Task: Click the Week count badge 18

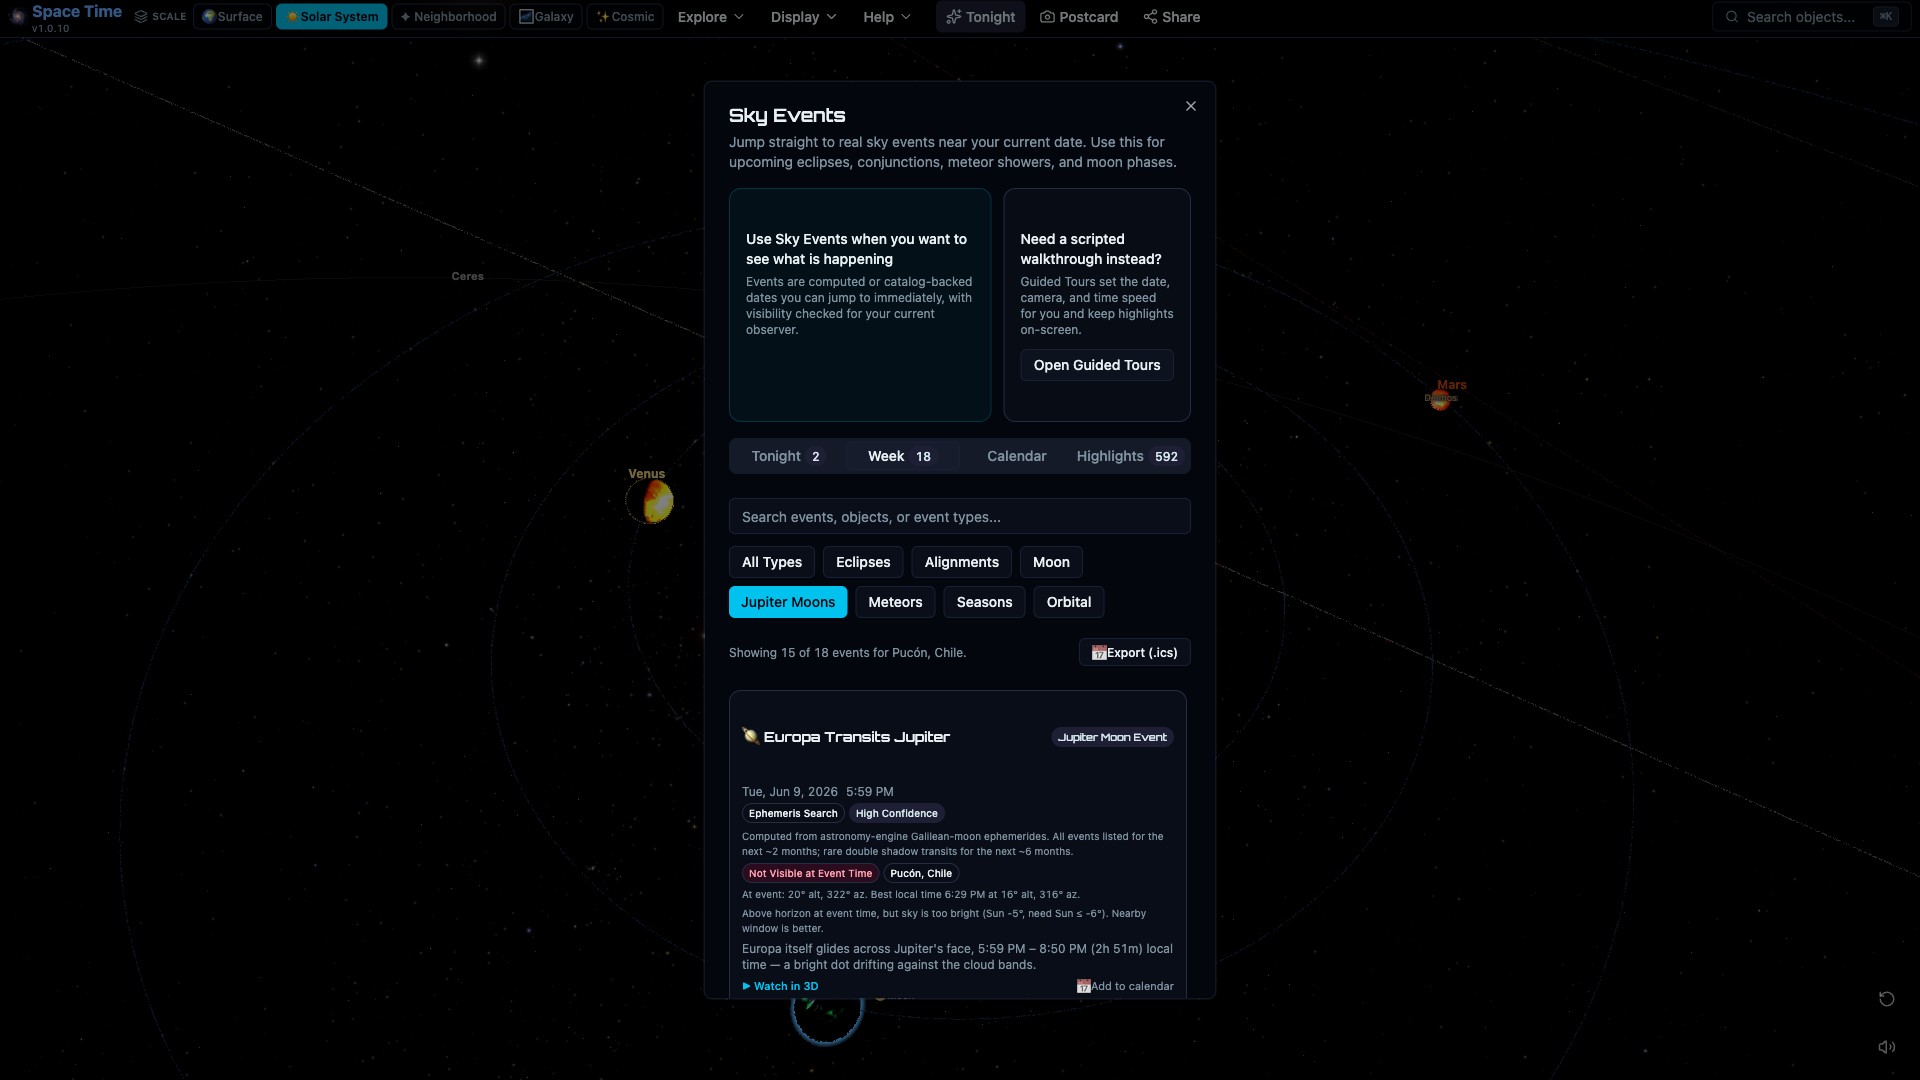Action: [923, 457]
